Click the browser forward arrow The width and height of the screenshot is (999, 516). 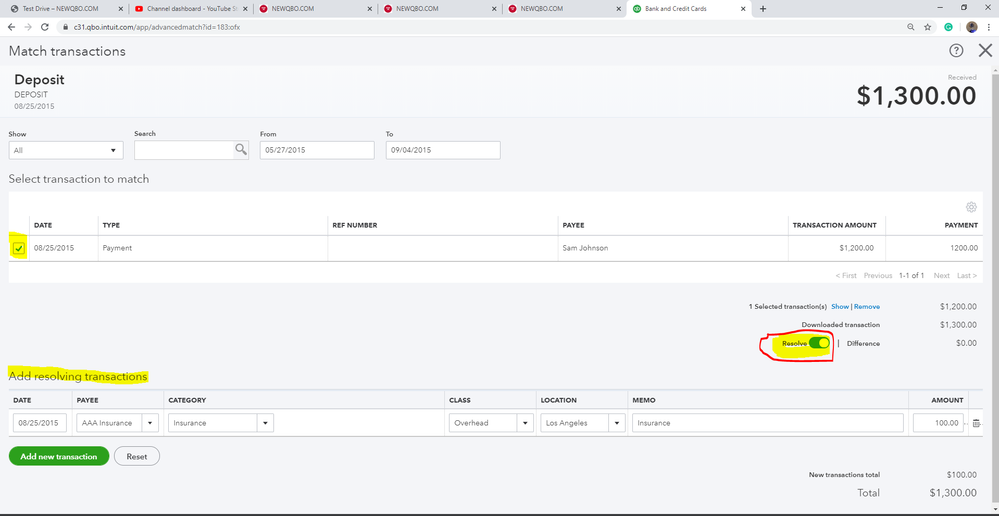28,27
